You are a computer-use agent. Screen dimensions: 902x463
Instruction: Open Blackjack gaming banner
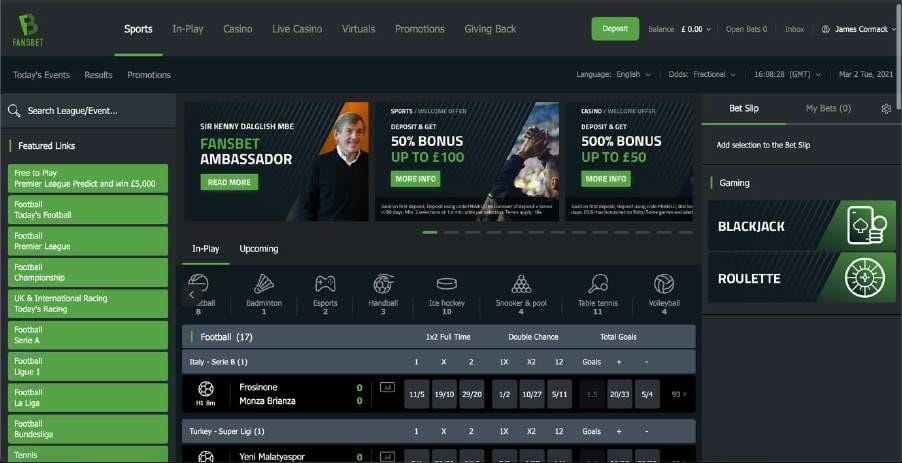coord(802,225)
